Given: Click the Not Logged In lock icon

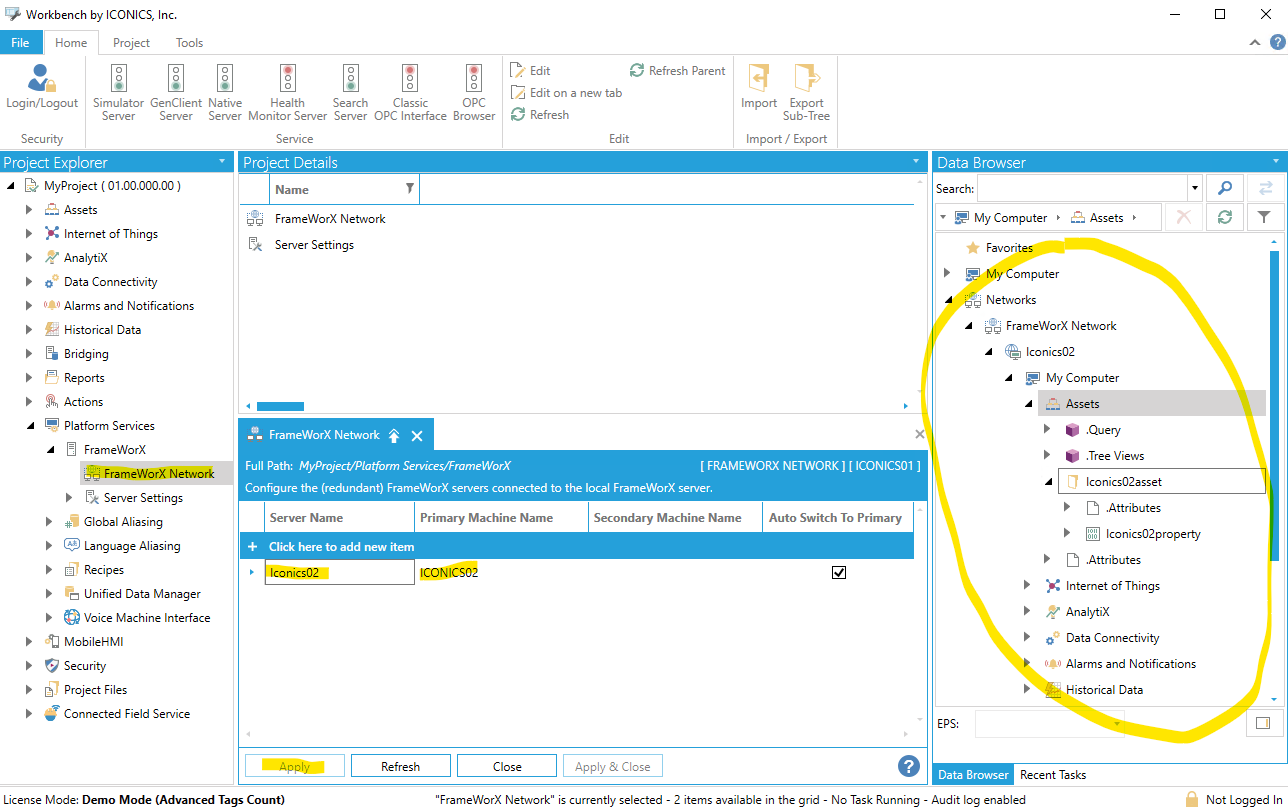Looking at the screenshot, I should click(x=1192, y=799).
